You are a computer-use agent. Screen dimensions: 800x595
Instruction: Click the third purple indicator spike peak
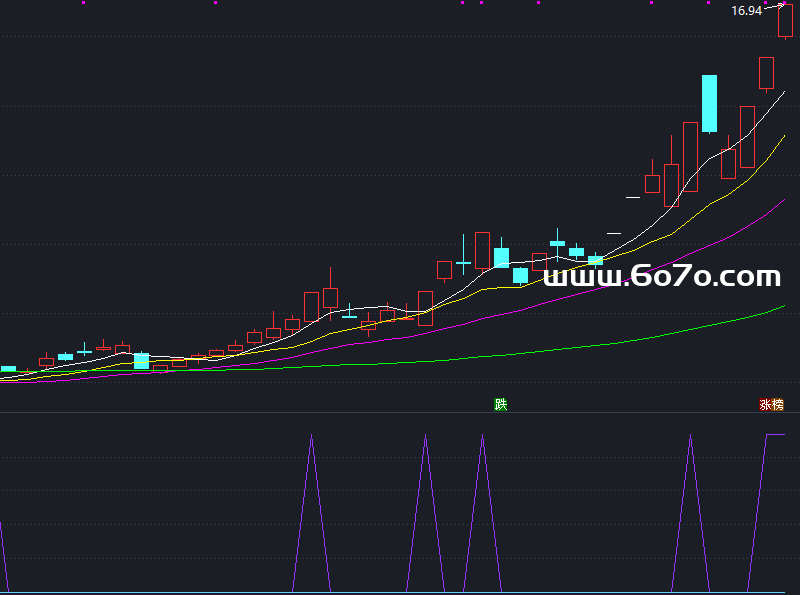coord(482,436)
